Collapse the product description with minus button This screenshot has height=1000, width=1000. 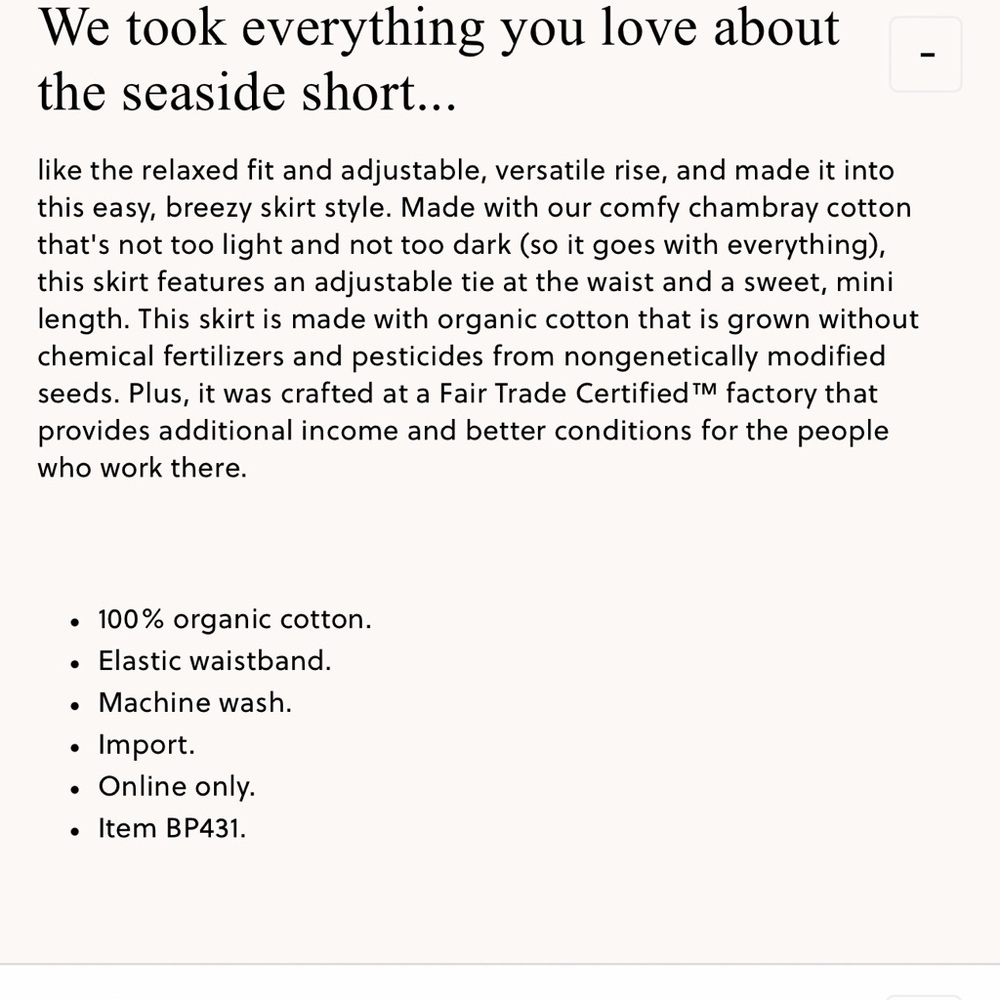pyautogui.click(x=925, y=55)
